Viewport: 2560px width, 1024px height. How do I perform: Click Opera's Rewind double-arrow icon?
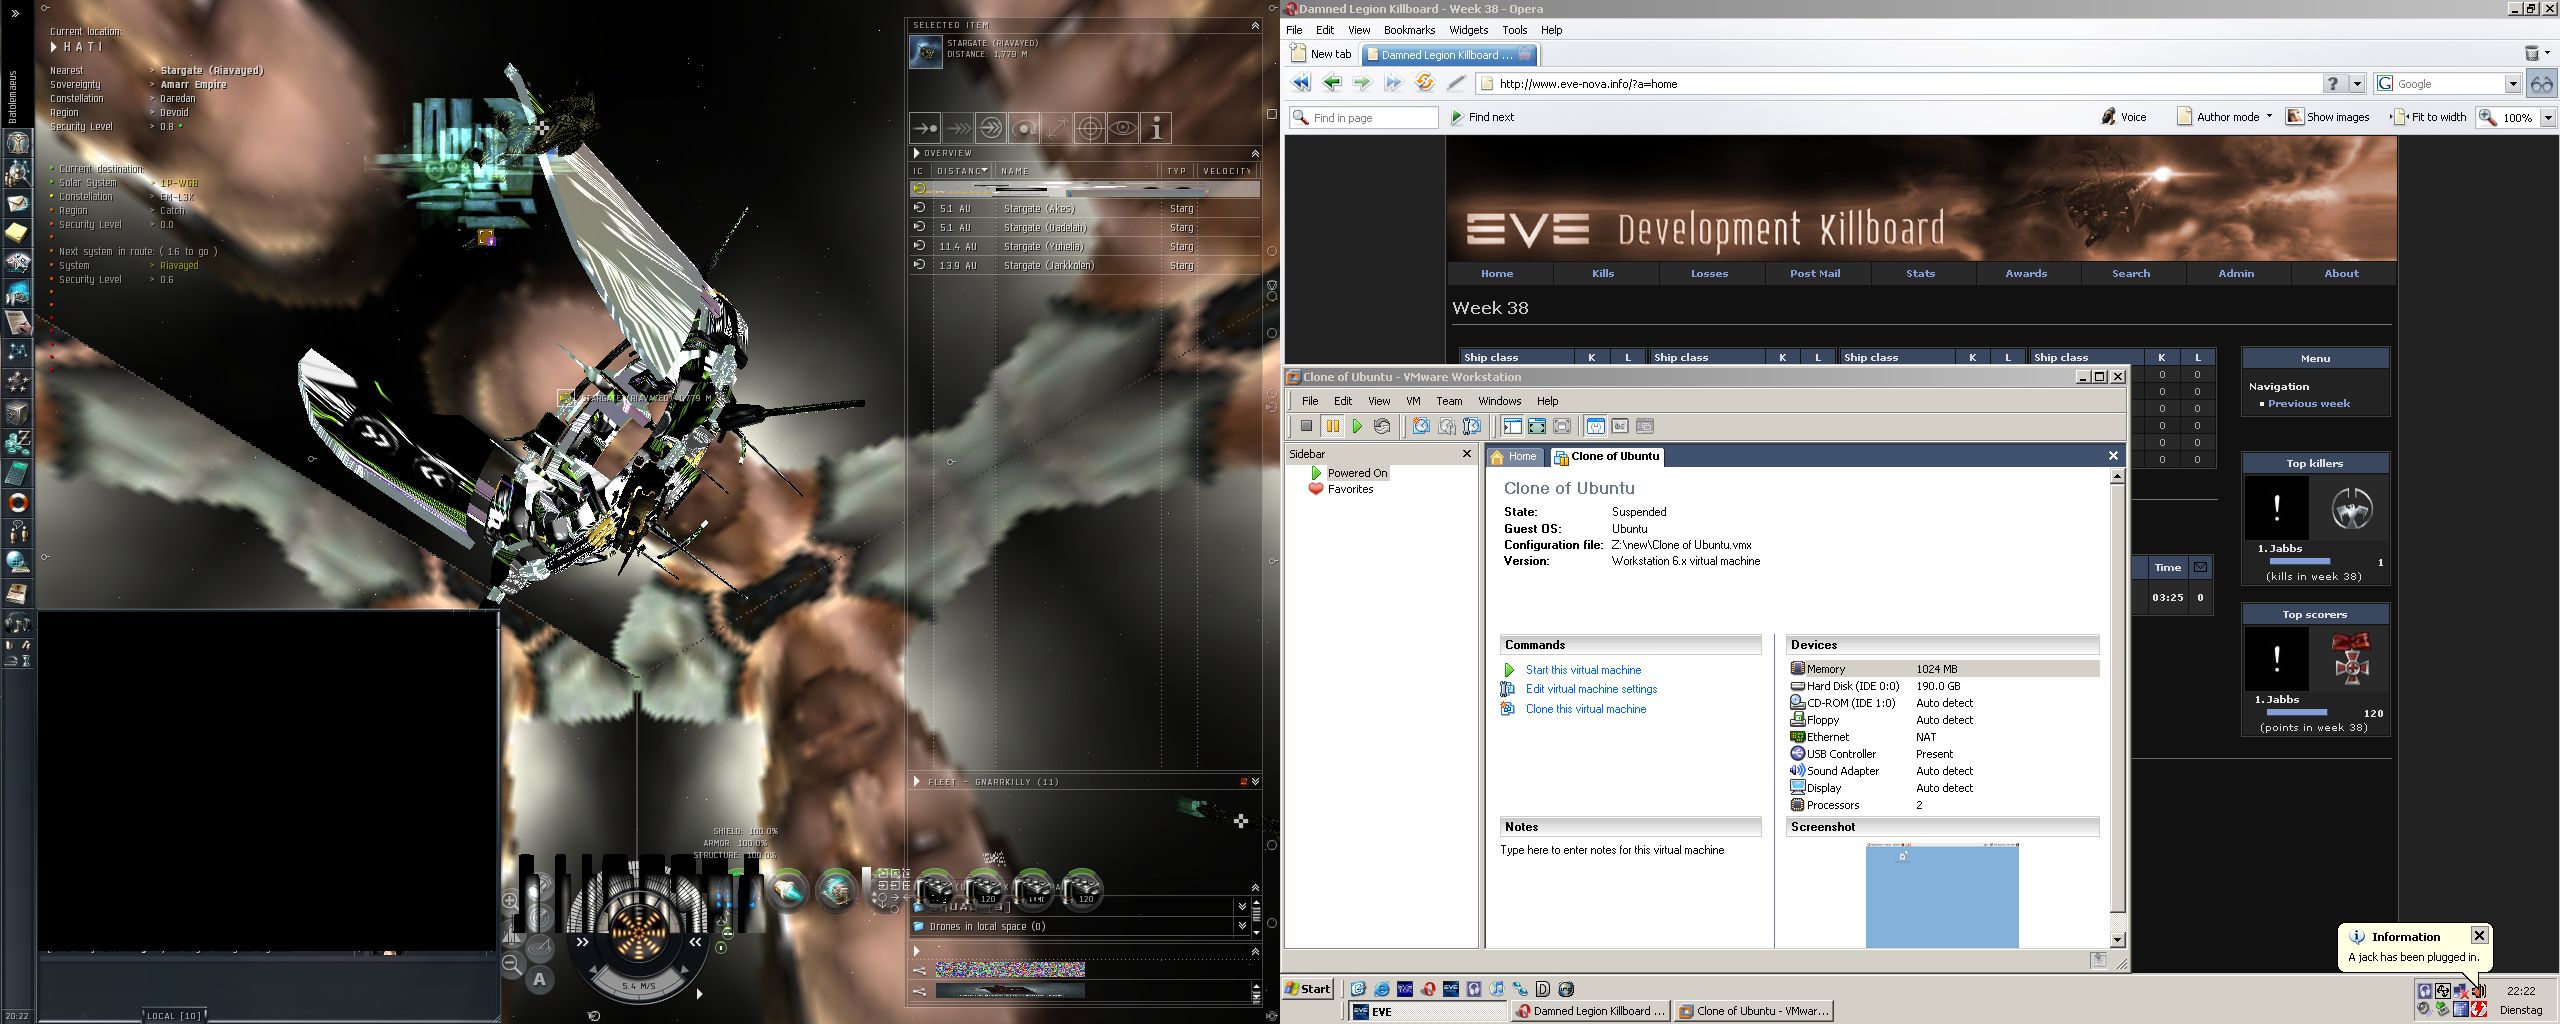pyautogui.click(x=1301, y=83)
